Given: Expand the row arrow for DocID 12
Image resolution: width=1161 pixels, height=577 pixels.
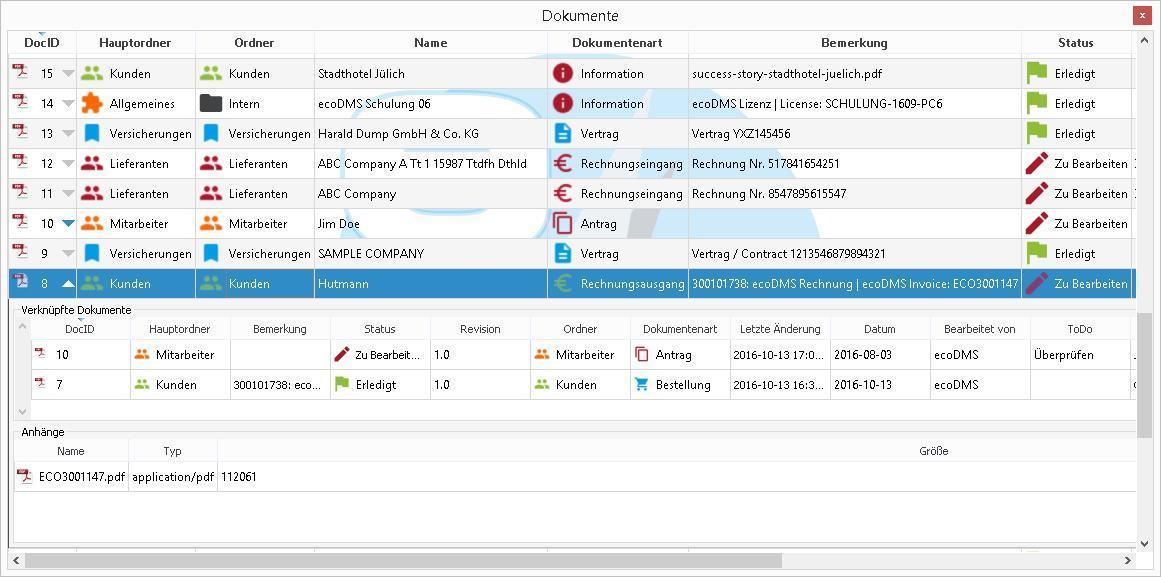Looking at the screenshot, I should coord(68,164).
